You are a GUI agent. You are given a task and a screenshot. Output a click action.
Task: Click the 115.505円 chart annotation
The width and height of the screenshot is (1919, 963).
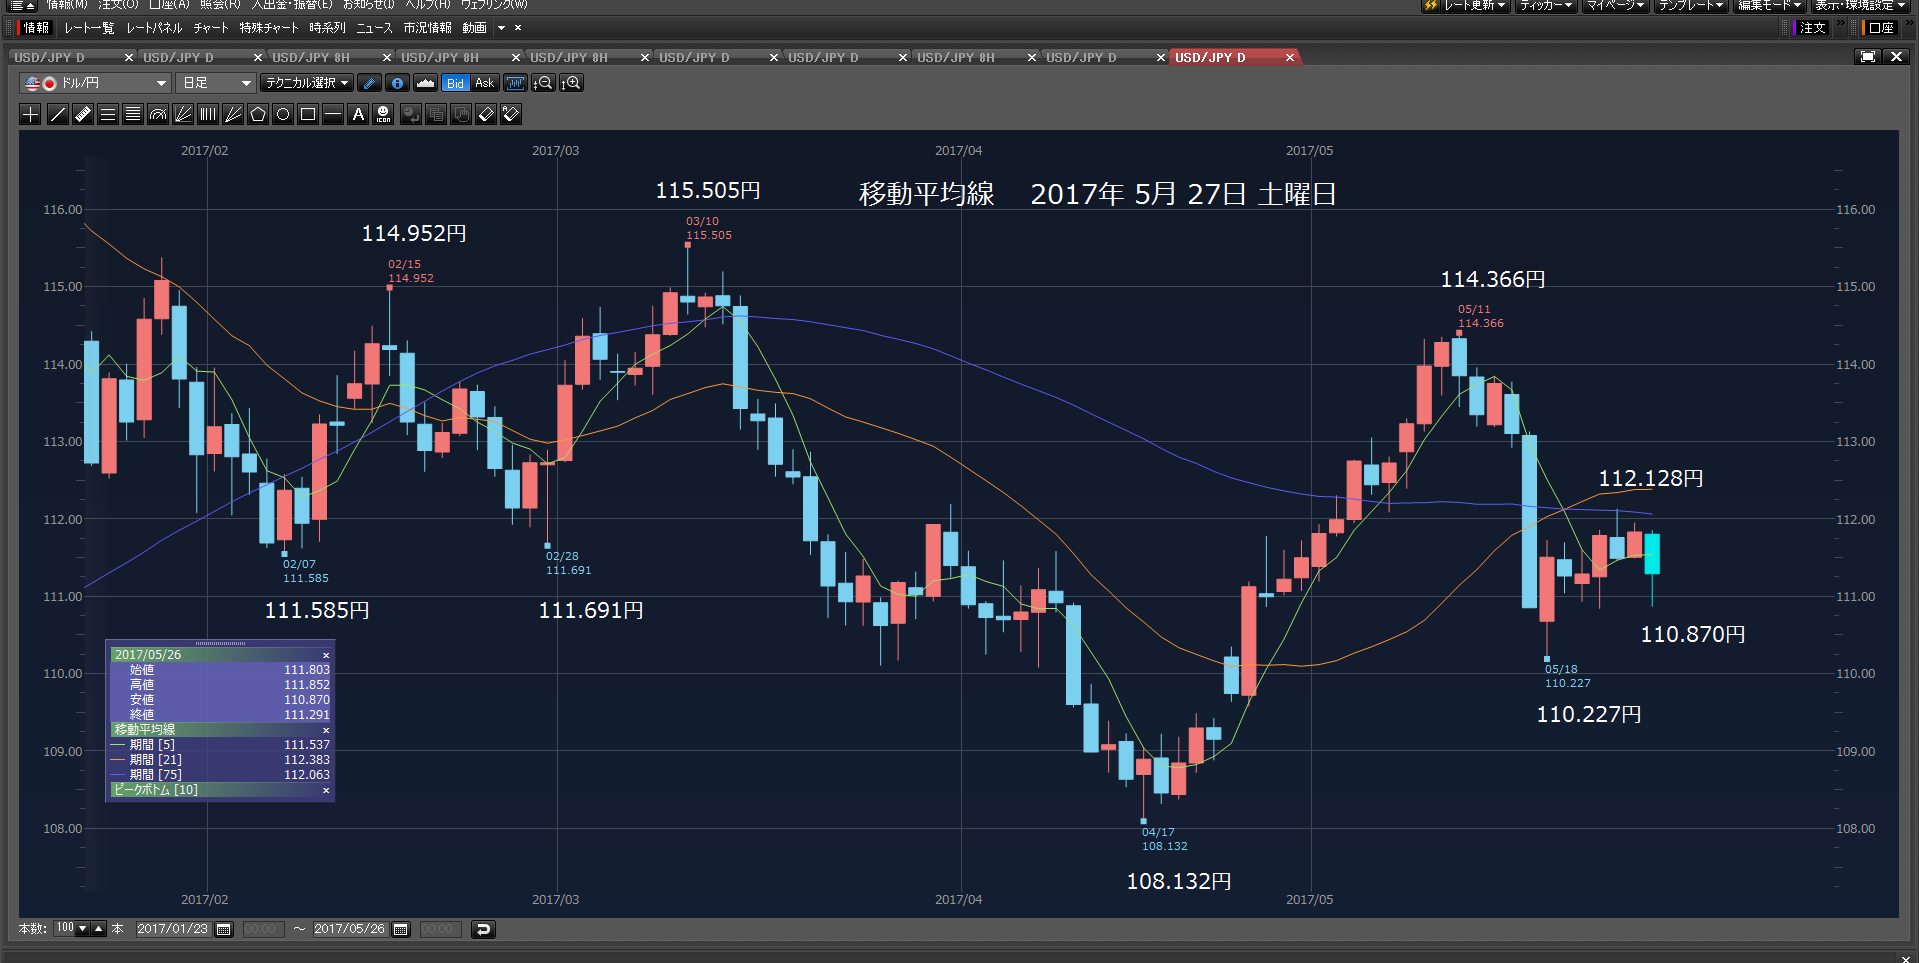tap(708, 190)
